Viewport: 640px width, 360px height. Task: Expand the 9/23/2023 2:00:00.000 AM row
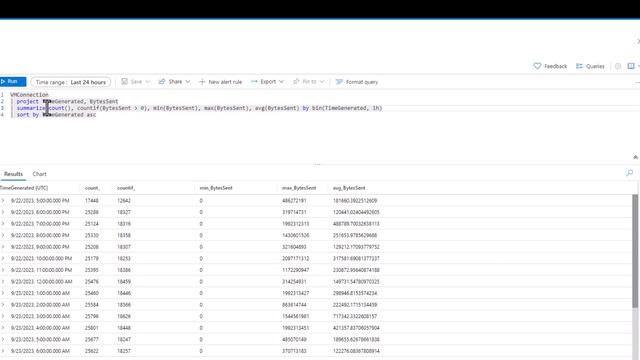click(3, 304)
